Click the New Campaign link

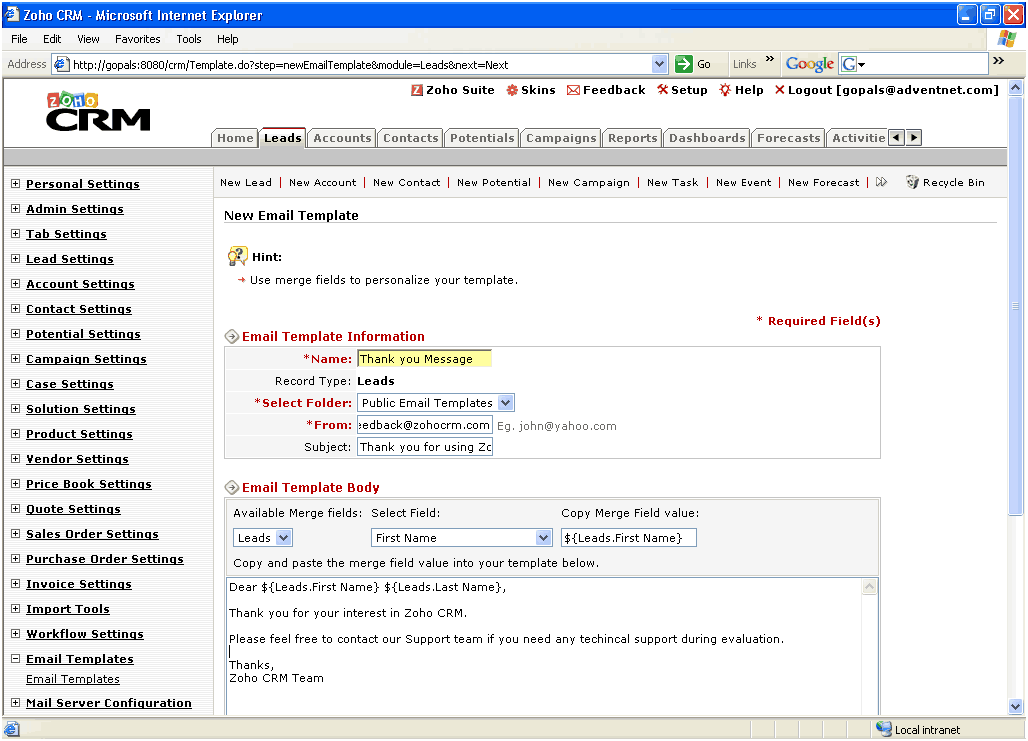pos(589,182)
